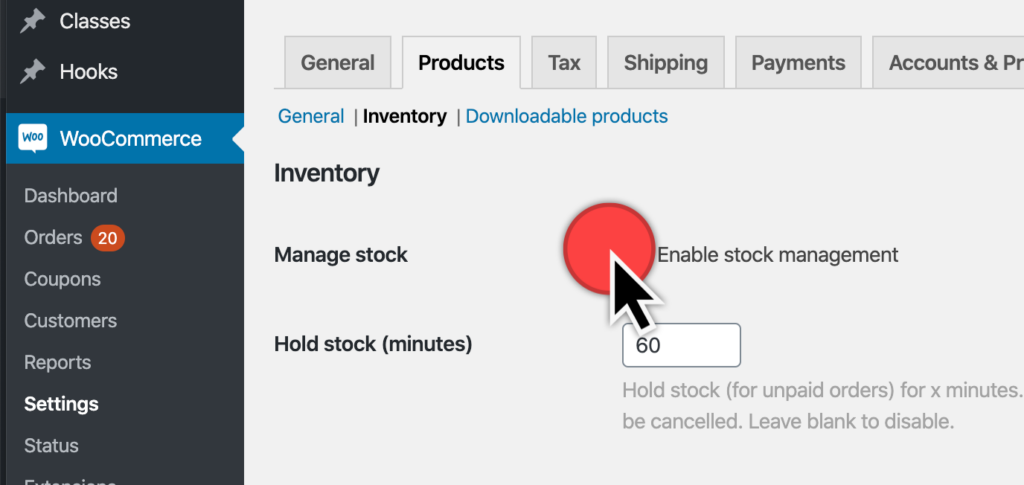Go to WooCommerce Dashboard
Screen dimensions: 1024x485
[x=71, y=196]
